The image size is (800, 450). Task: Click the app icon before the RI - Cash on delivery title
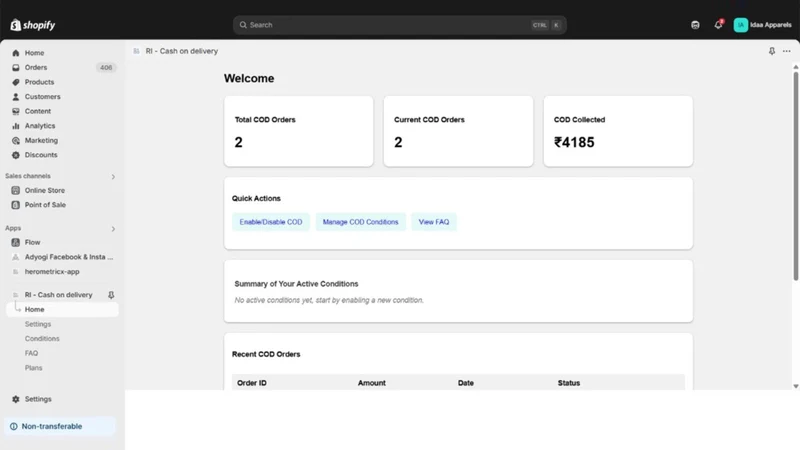136,51
